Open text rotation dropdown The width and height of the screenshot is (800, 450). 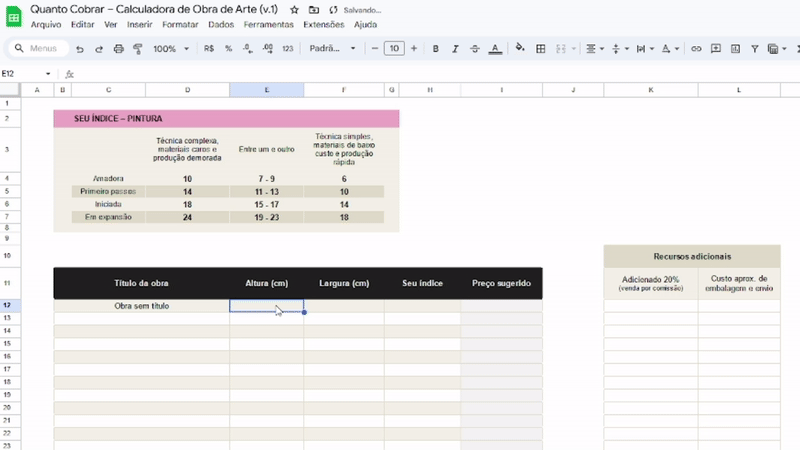tap(670, 48)
